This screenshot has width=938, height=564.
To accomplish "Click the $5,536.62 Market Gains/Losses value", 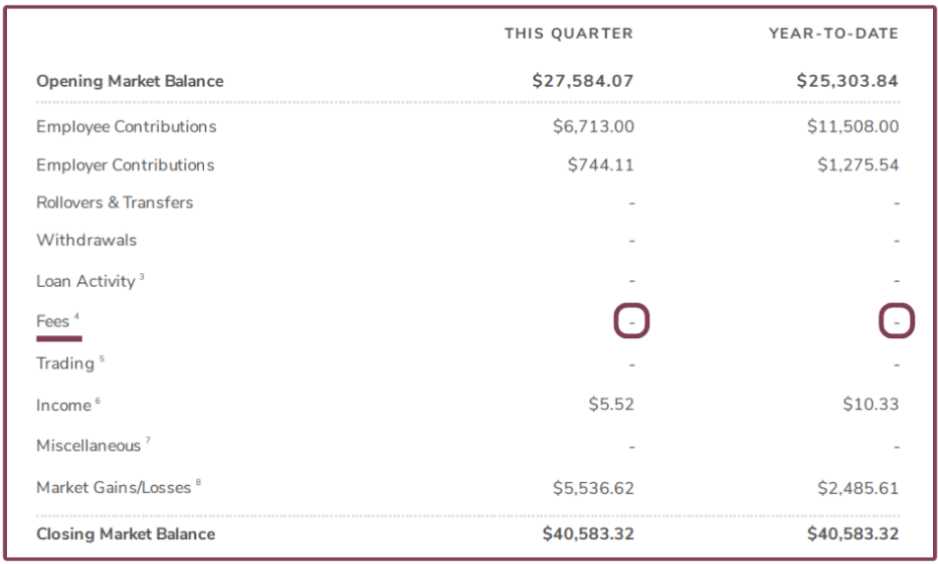I will click(x=593, y=488).
